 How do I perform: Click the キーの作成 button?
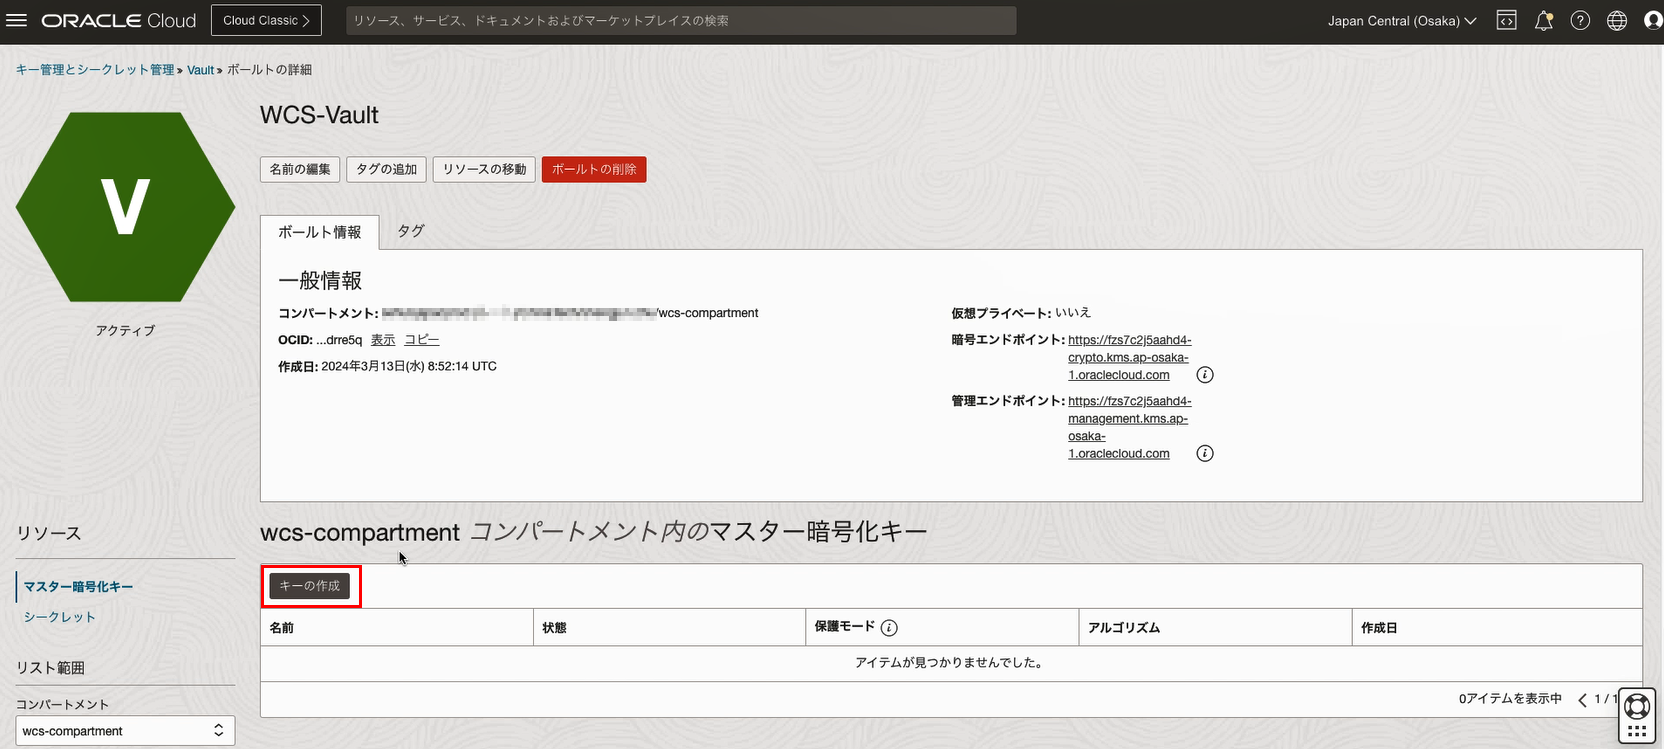tap(309, 586)
